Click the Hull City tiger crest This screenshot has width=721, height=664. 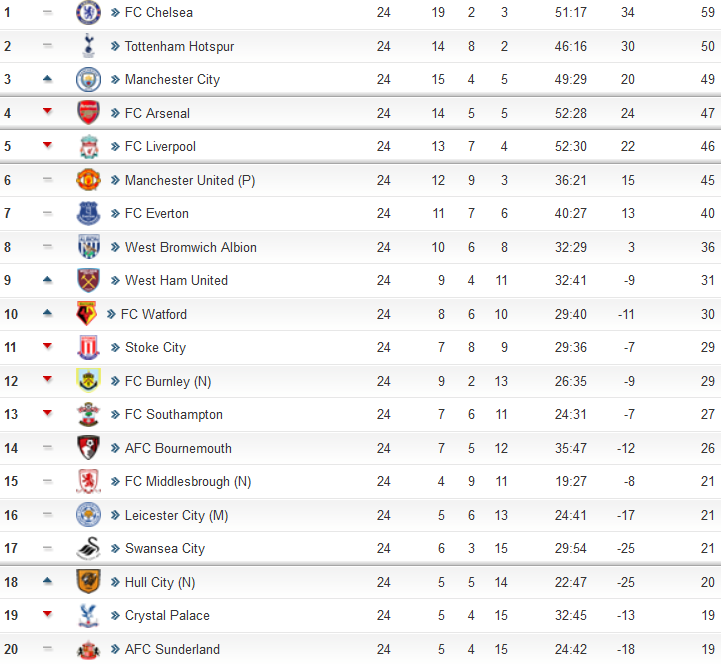88,581
